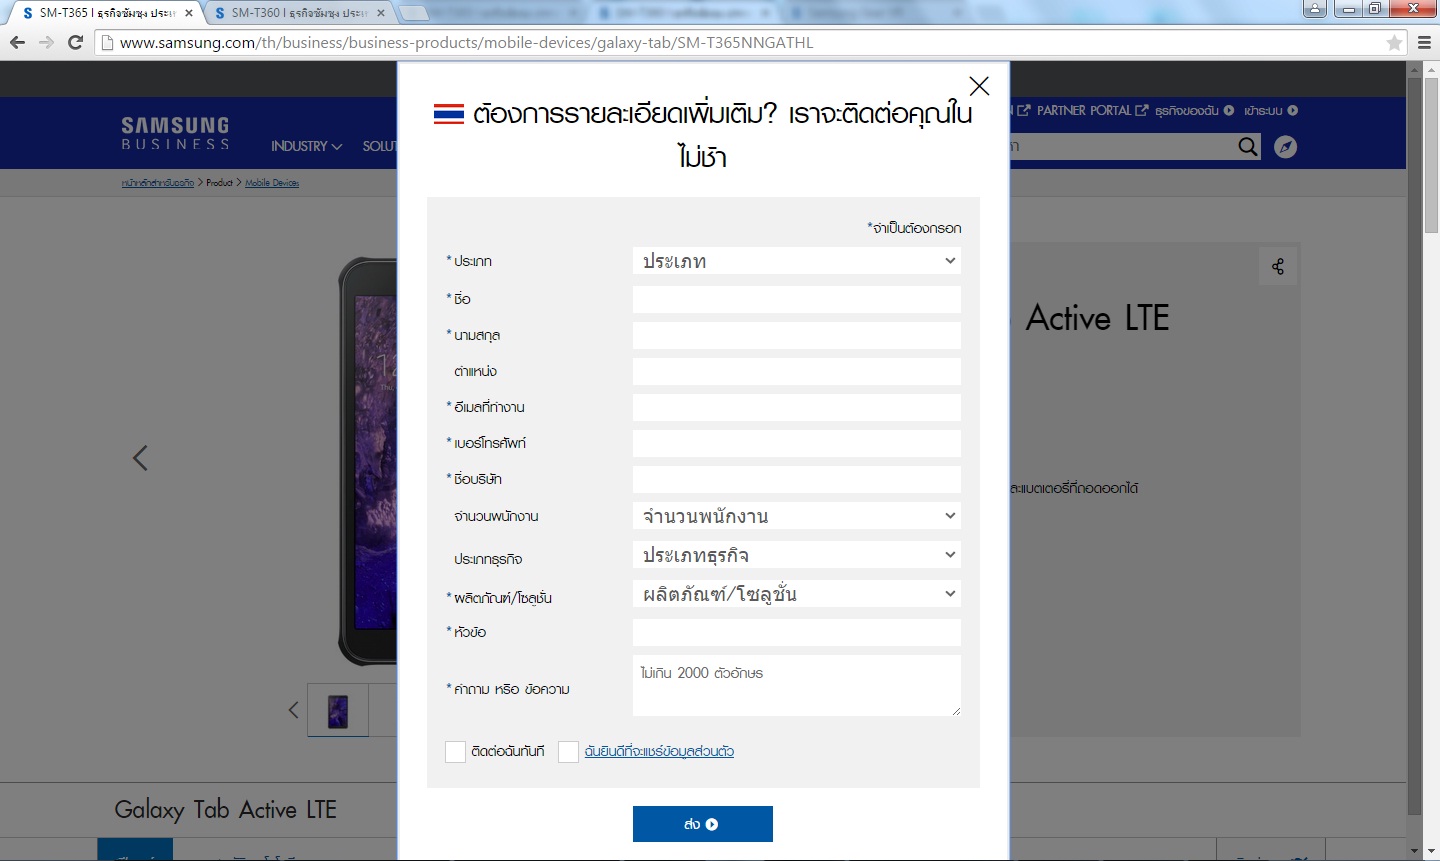Viewport: 1440px width, 861px height.
Task: Click the เข้าระบบ login link
Action: [x=1270, y=110]
